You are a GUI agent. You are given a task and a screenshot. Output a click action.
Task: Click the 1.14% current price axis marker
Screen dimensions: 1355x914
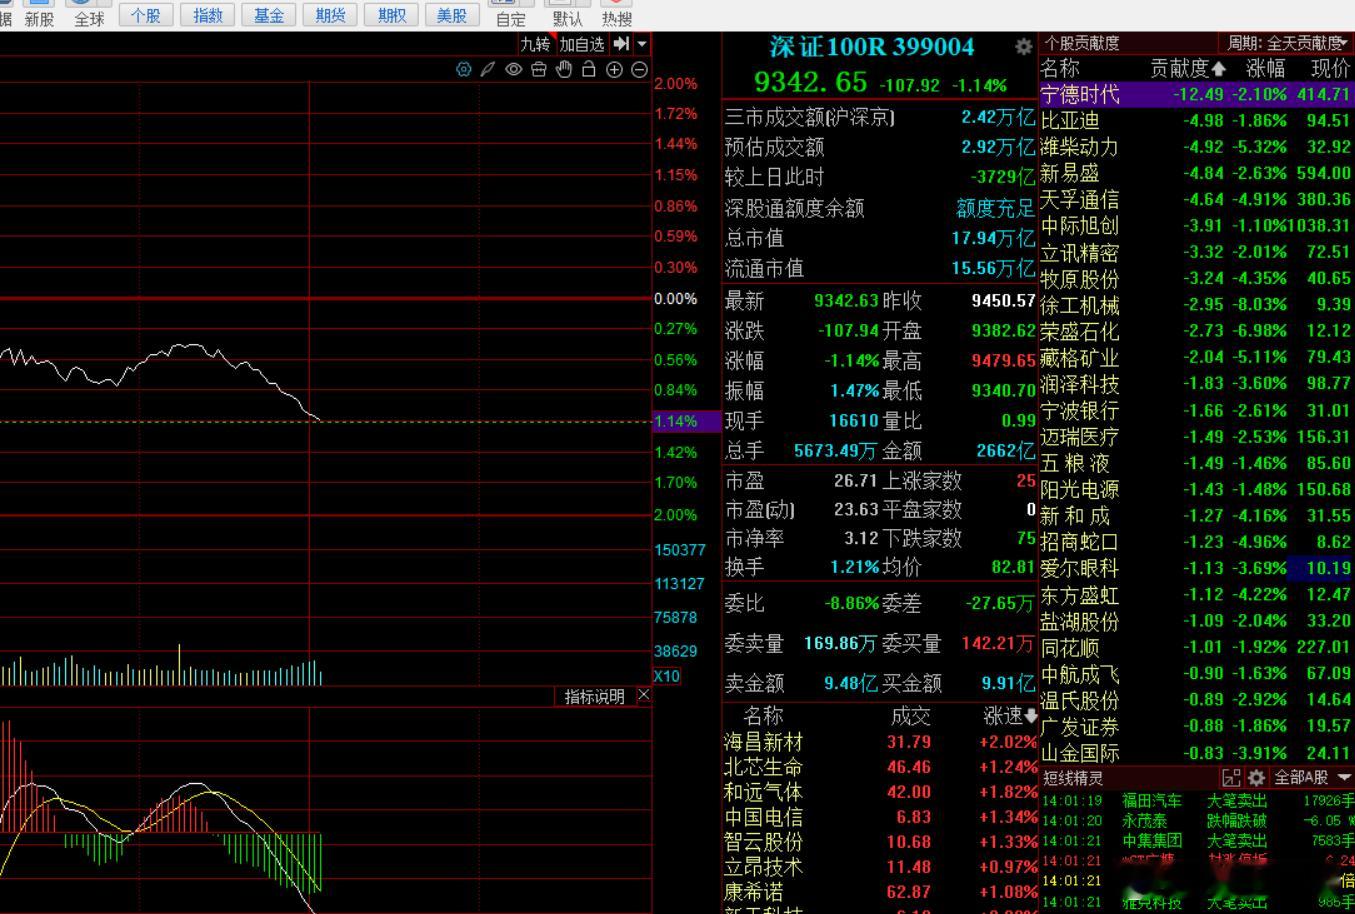click(x=687, y=421)
